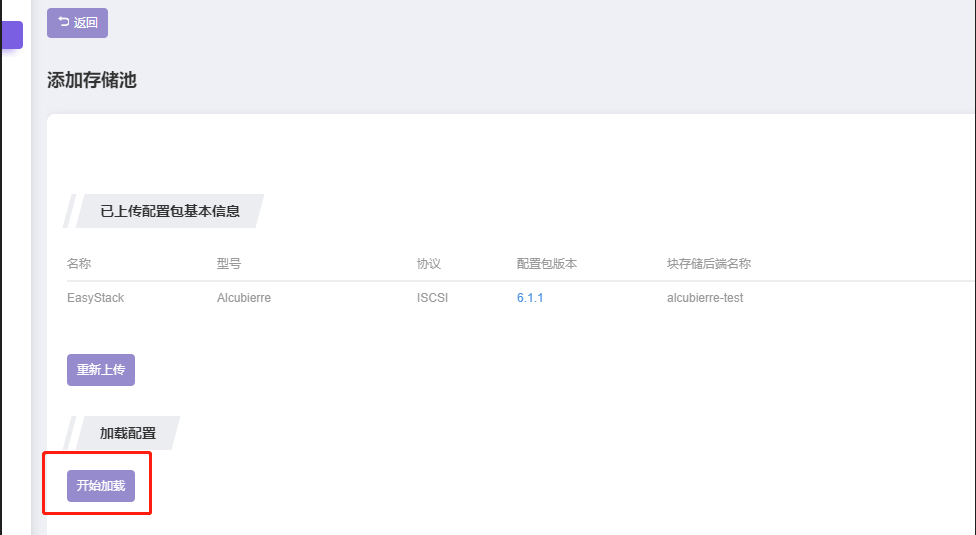
Task: Open the 6.1.1 version link
Action: [530, 298]
